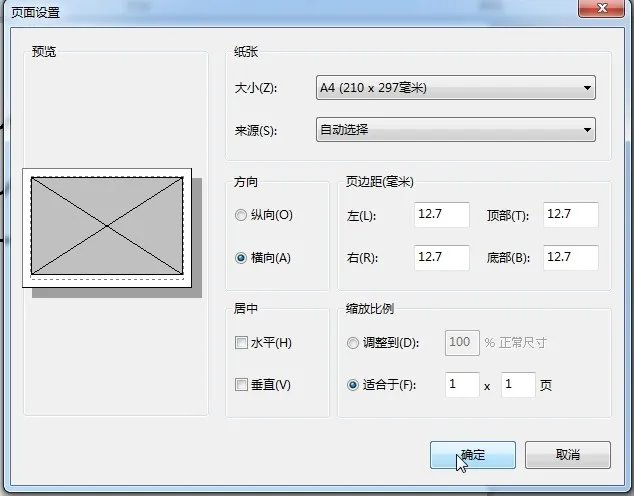Click the fit-to pages tall field

coord(518,384)
